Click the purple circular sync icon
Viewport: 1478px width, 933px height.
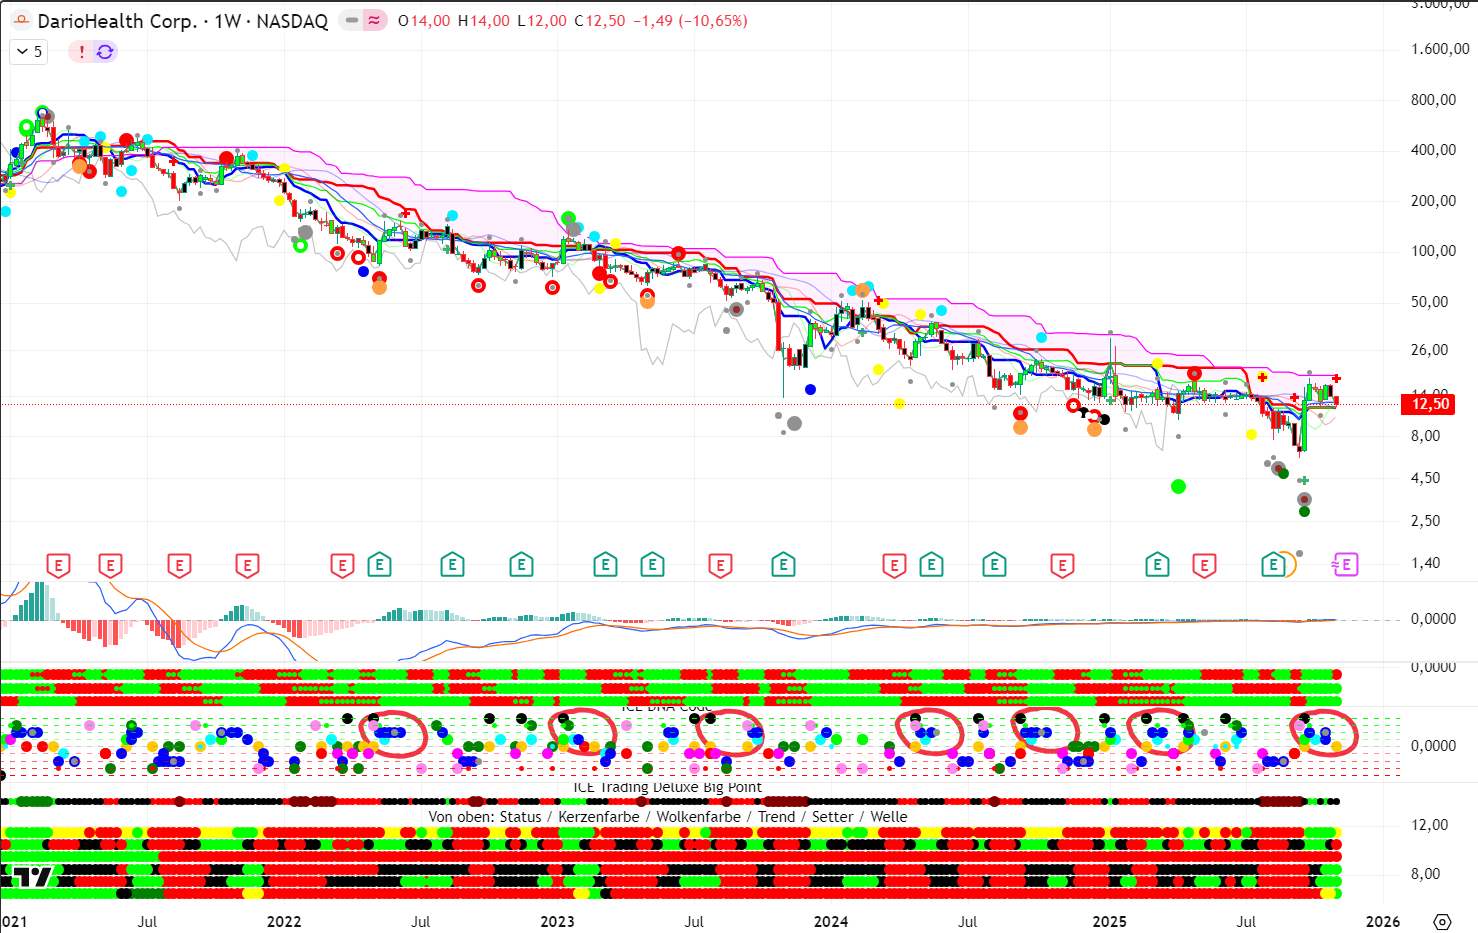105,52
